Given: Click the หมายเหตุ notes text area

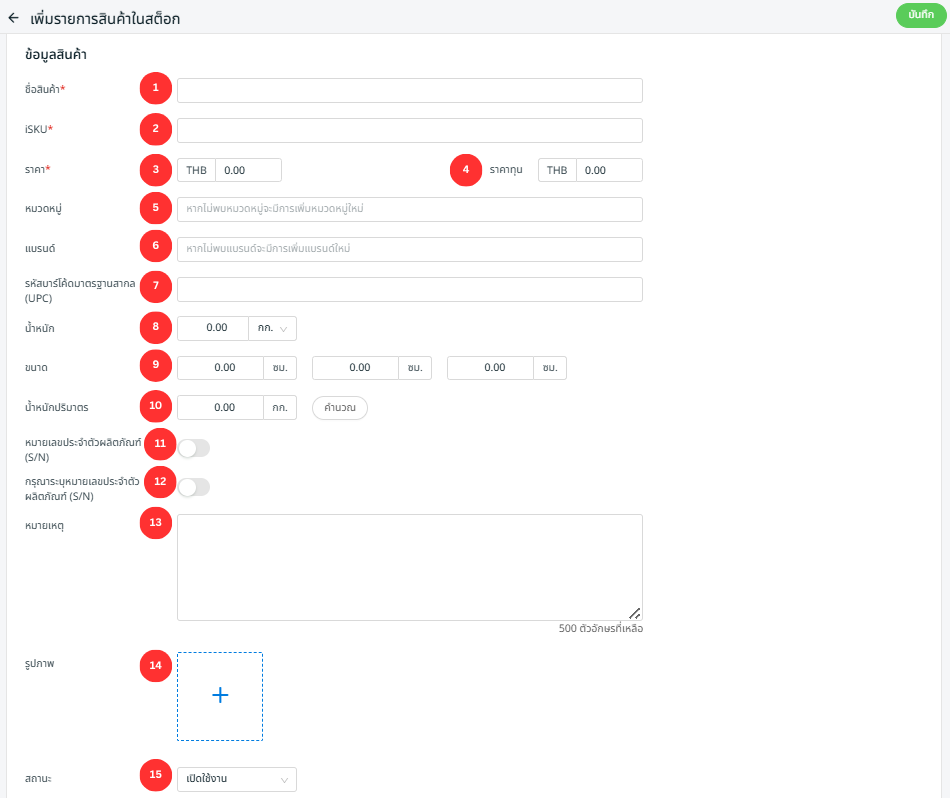Looking at the screenshot, I should [x=409, y=567].
